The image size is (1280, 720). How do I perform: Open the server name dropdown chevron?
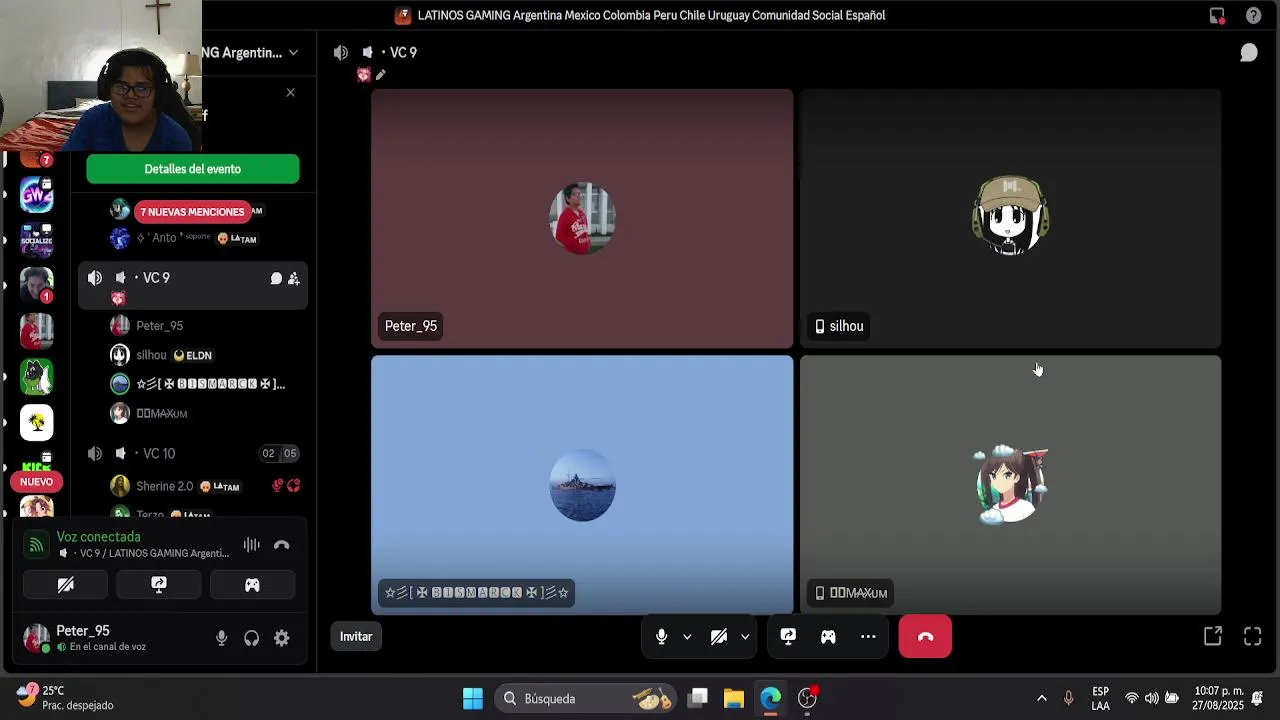pyautogui.click(x=293, y=53)
